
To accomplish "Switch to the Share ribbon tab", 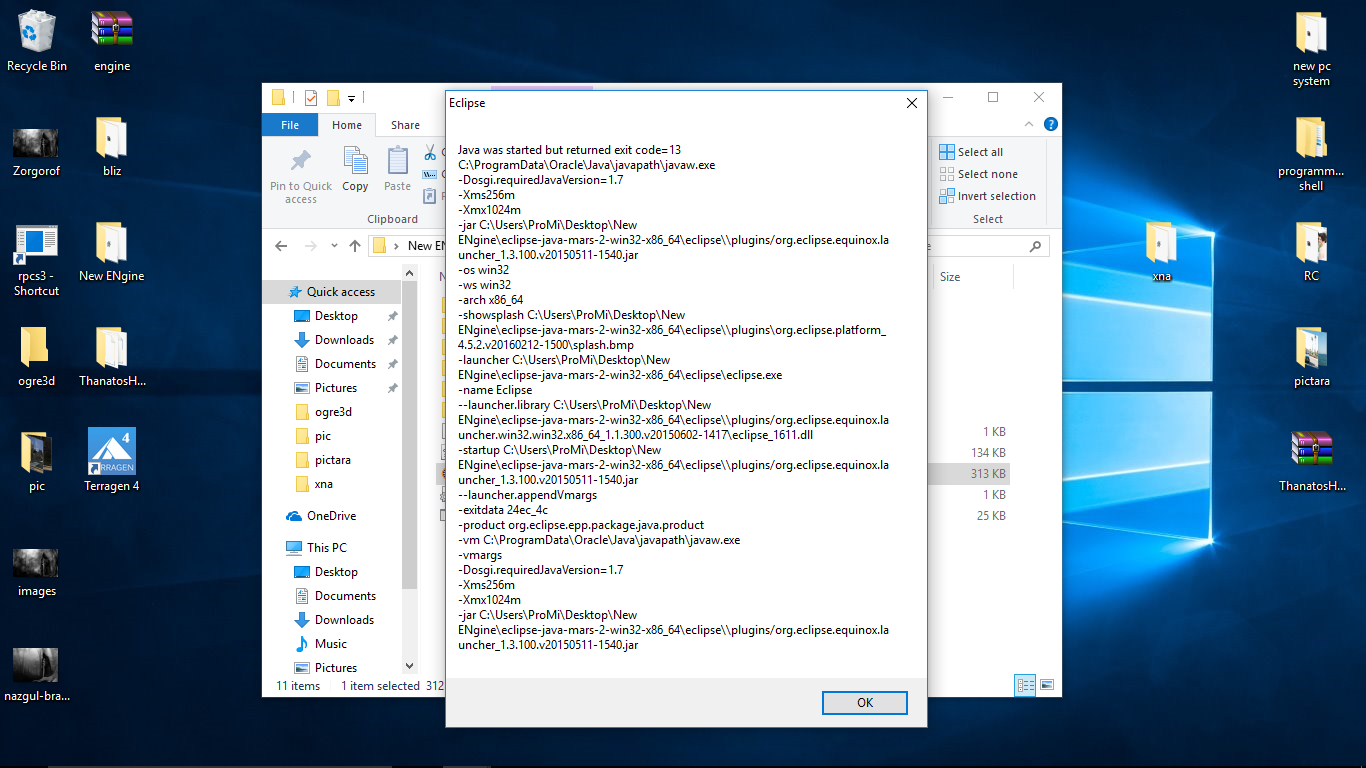I will coord(405,125).
